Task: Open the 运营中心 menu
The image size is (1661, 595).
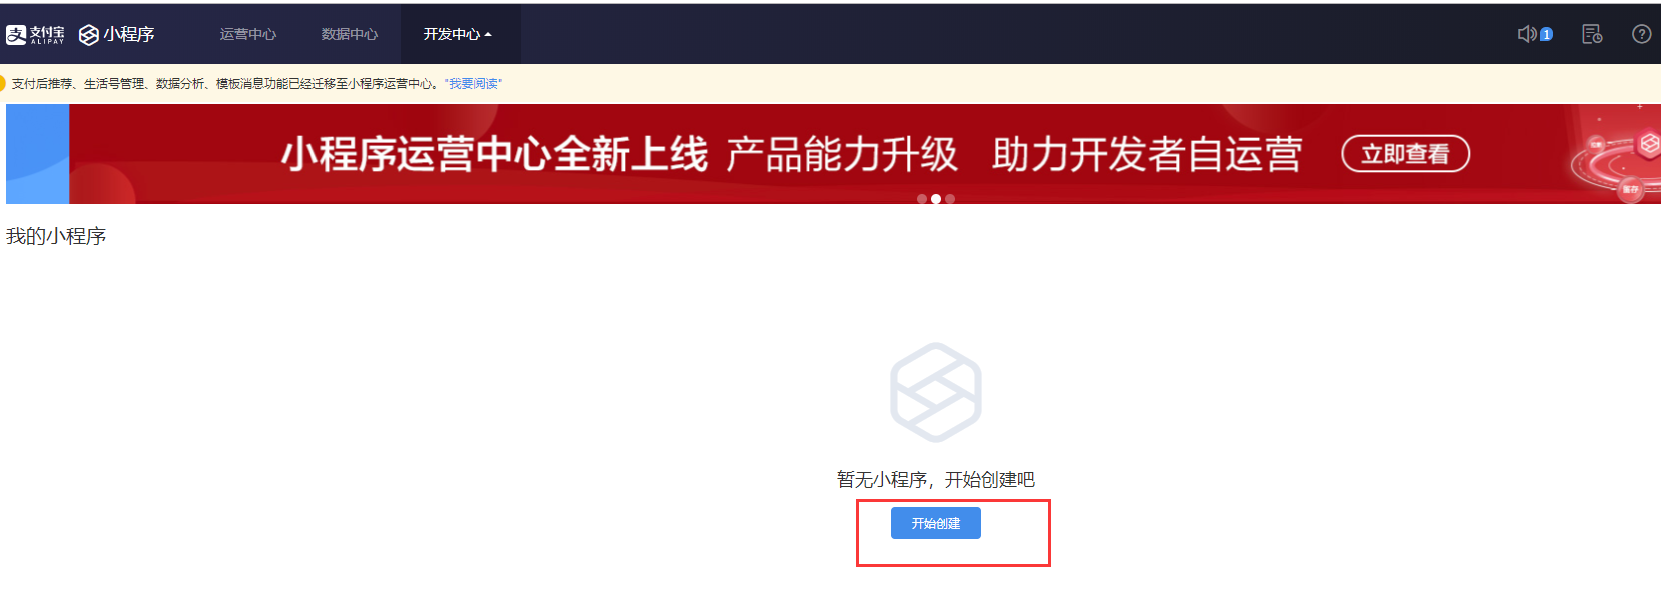Action: pos(248,34)
